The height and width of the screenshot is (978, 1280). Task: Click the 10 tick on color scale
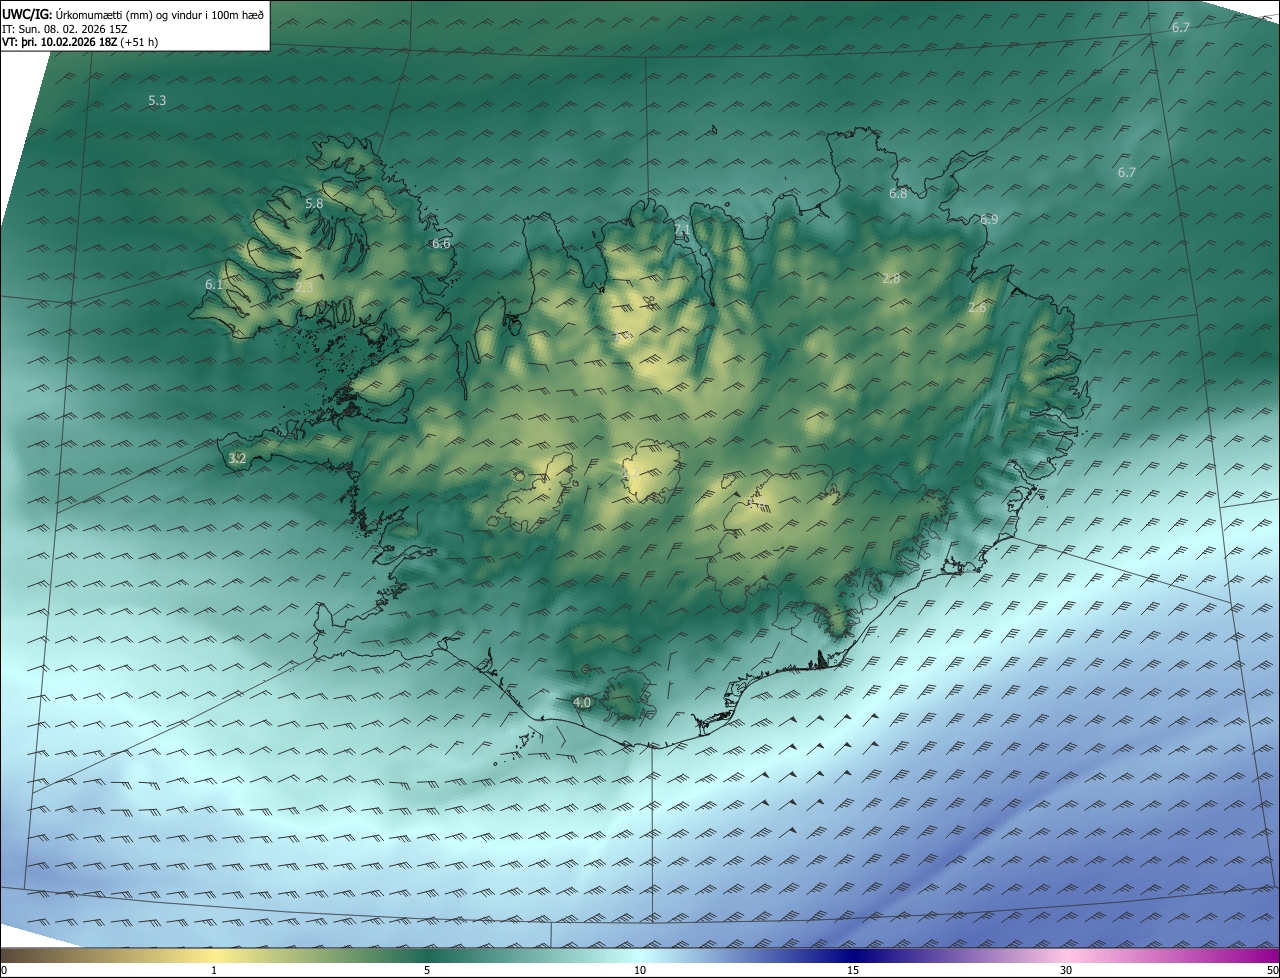click(640, 970)
